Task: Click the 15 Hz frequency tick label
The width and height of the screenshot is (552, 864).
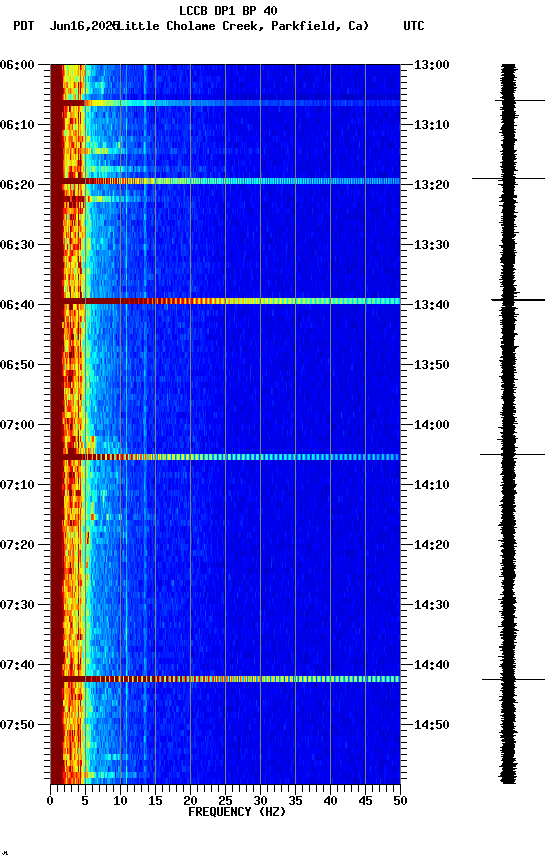Action: [155, 801]
